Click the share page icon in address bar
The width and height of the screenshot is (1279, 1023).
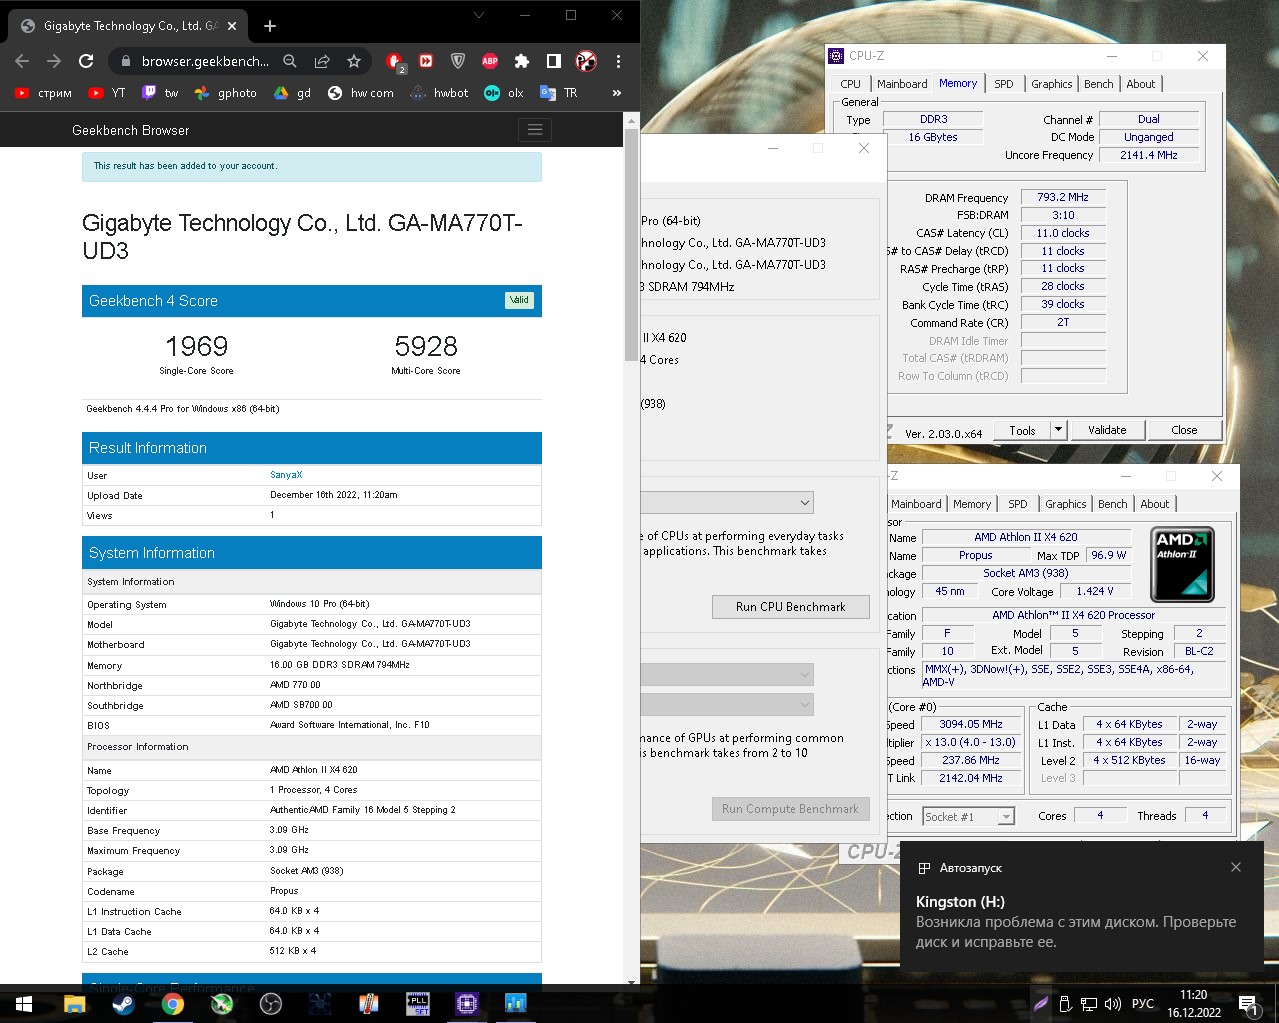pyautogui.click(x=322, y=61)
